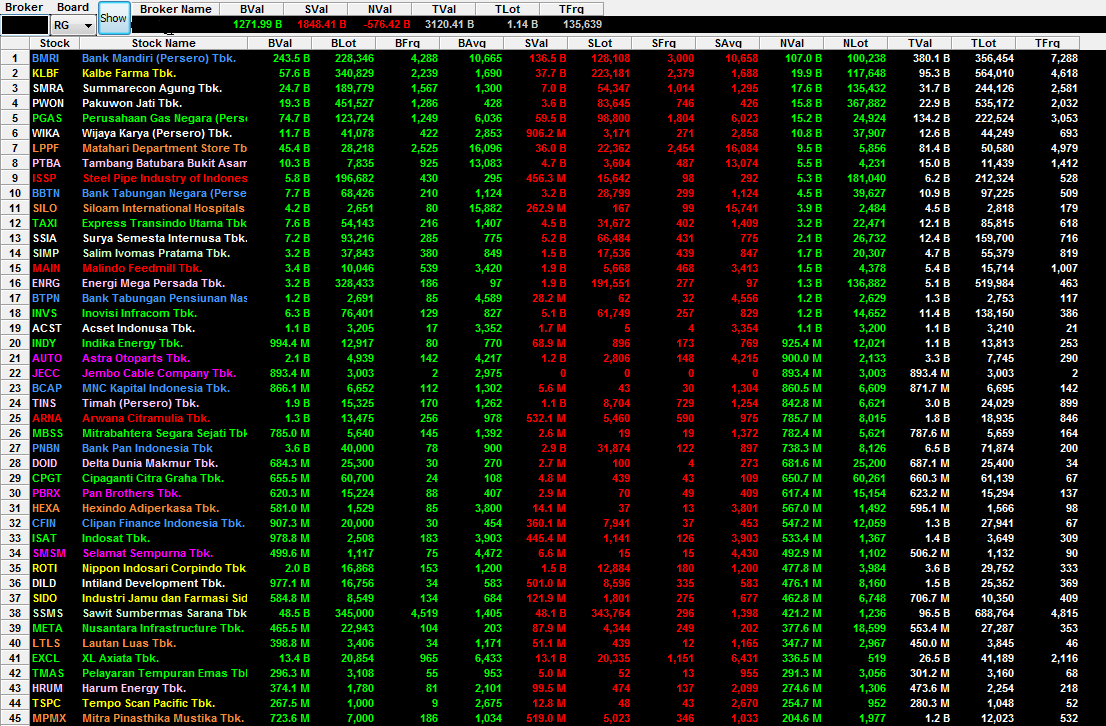1106x726 pixels.
Task: Sort by the Stock column header
Action: (54, 44)
